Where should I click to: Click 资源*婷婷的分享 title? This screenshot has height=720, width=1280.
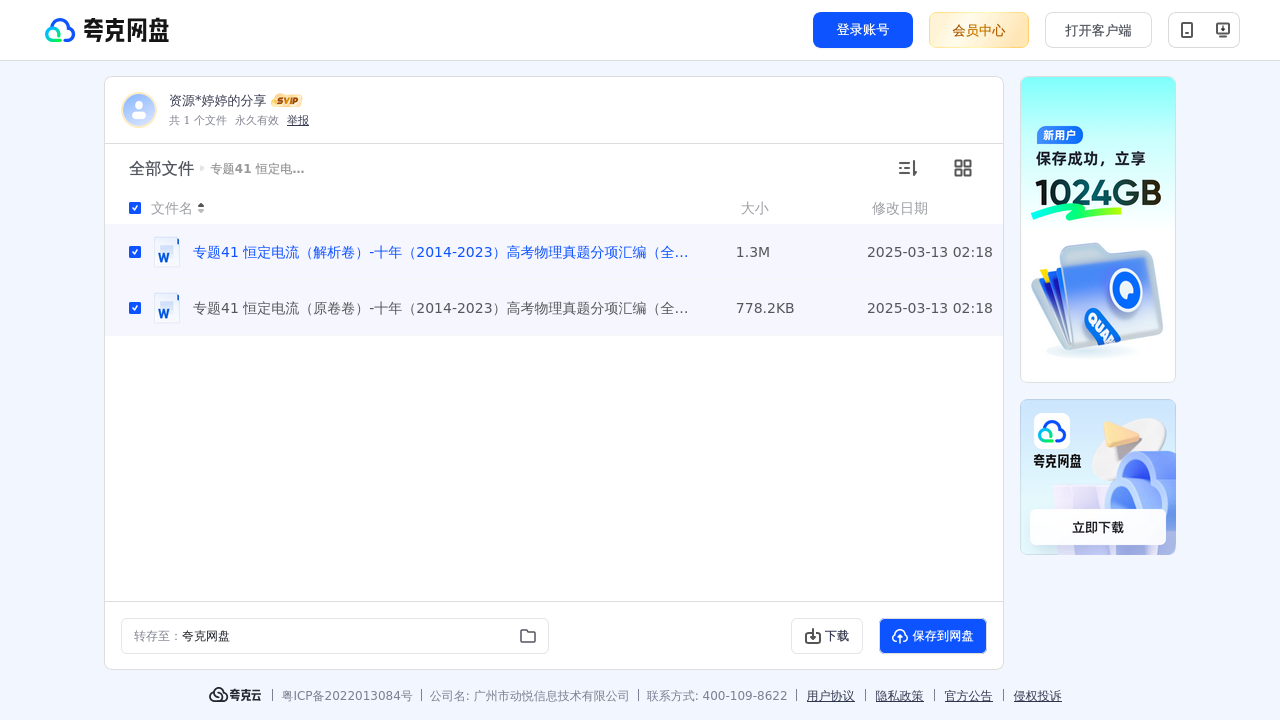point(218,101)
